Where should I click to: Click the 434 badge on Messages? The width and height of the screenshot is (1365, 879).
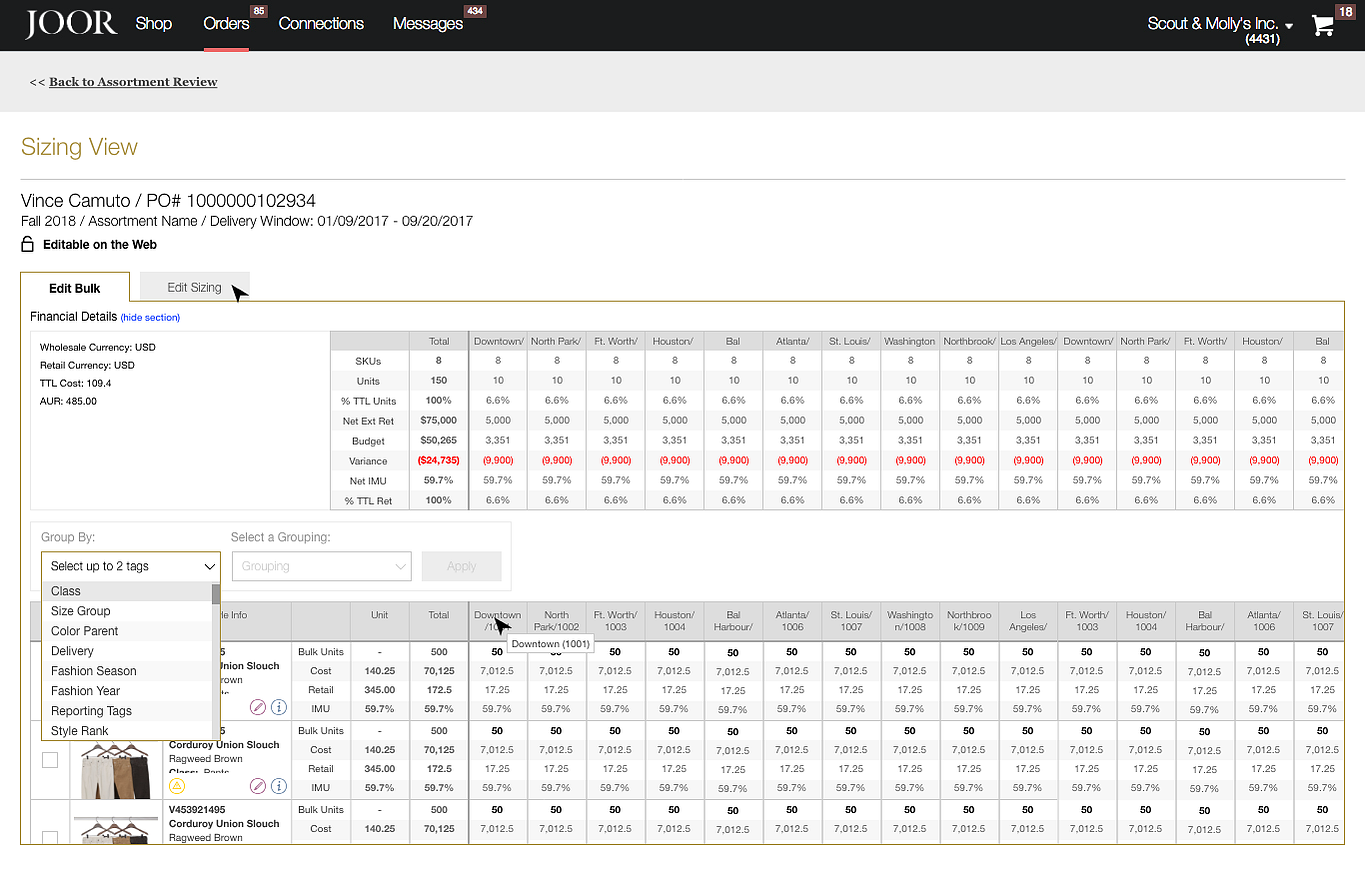click(x=475, y=11)
